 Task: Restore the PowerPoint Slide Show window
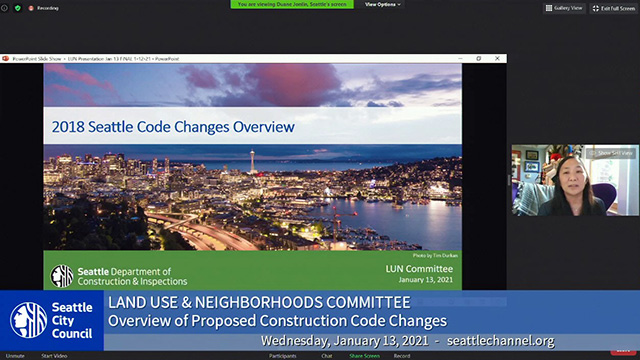(x=478, y=59)
